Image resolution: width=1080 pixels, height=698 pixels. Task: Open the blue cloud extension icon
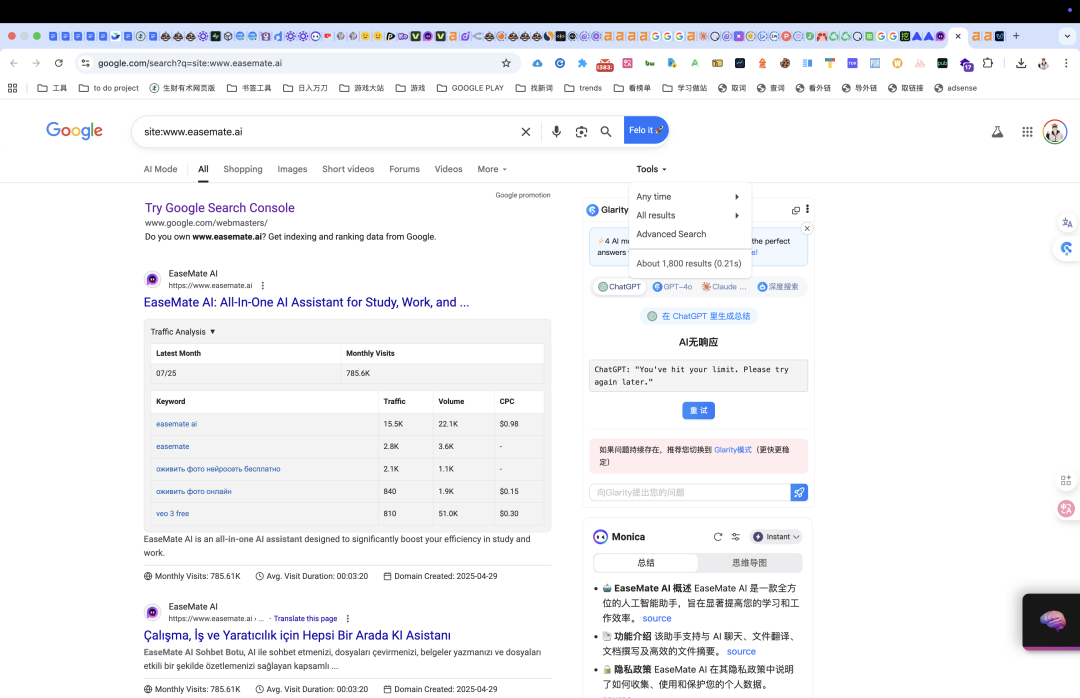537,63
